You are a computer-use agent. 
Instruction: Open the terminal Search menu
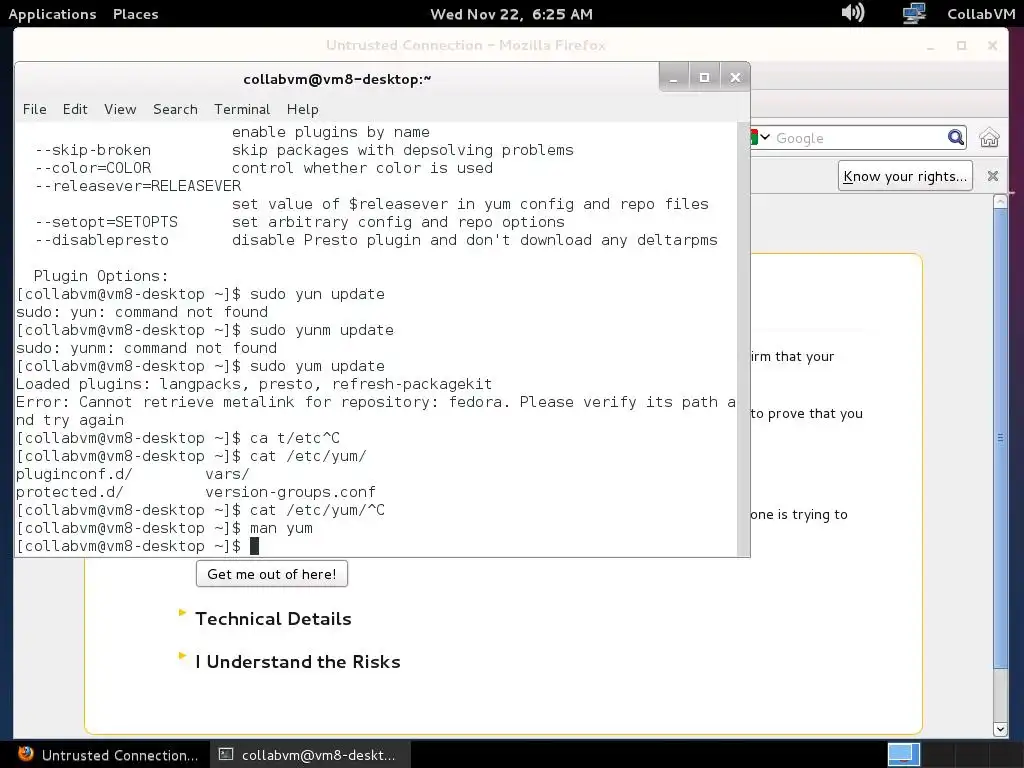(x=175, y=109)
